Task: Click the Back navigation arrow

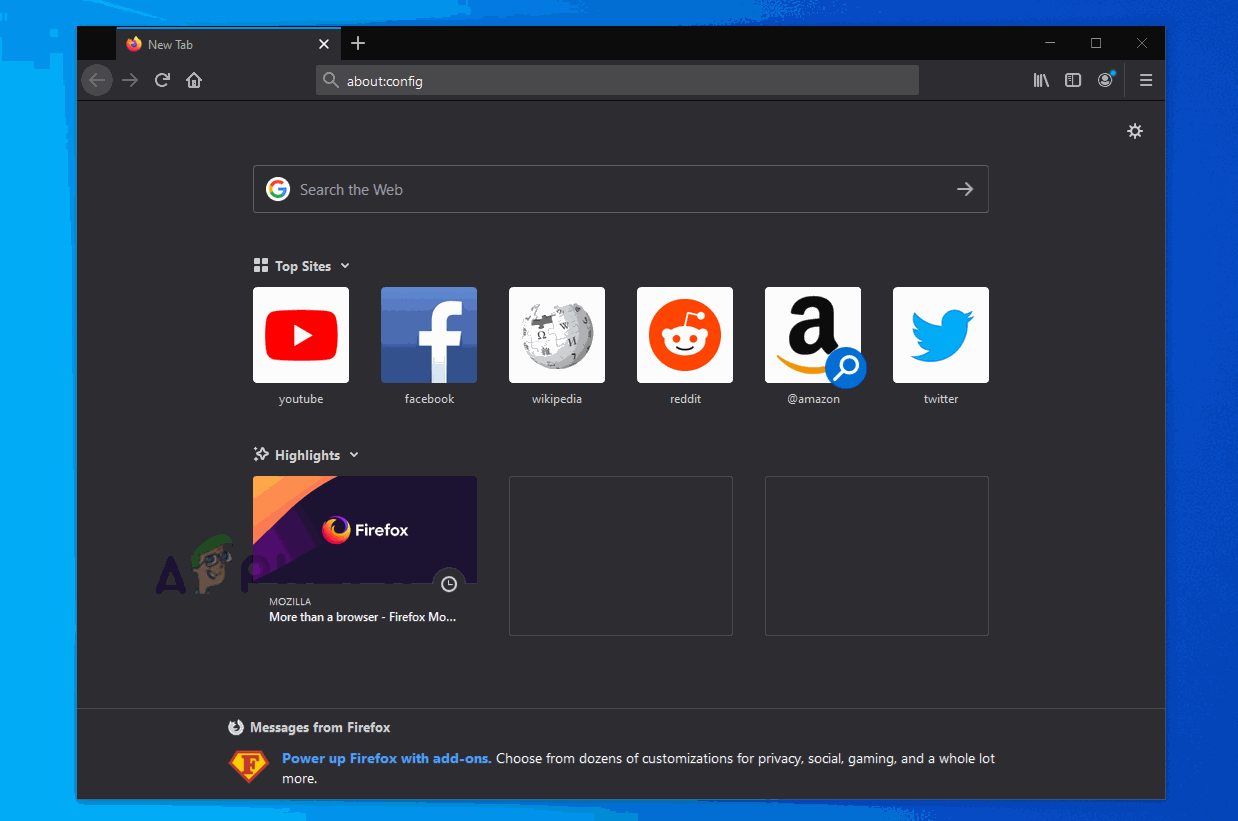Action: pos(97,80)
